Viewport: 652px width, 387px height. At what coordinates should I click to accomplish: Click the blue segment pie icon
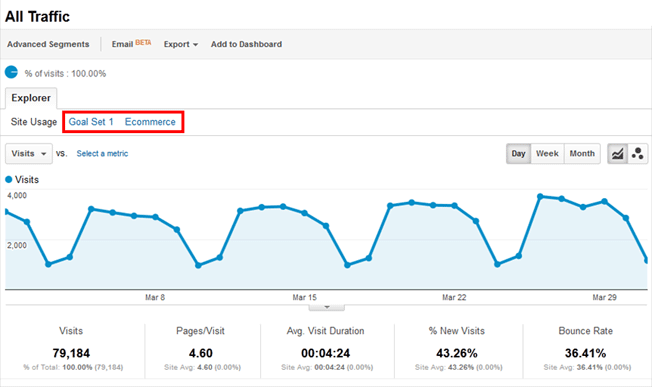pos(11,72)
